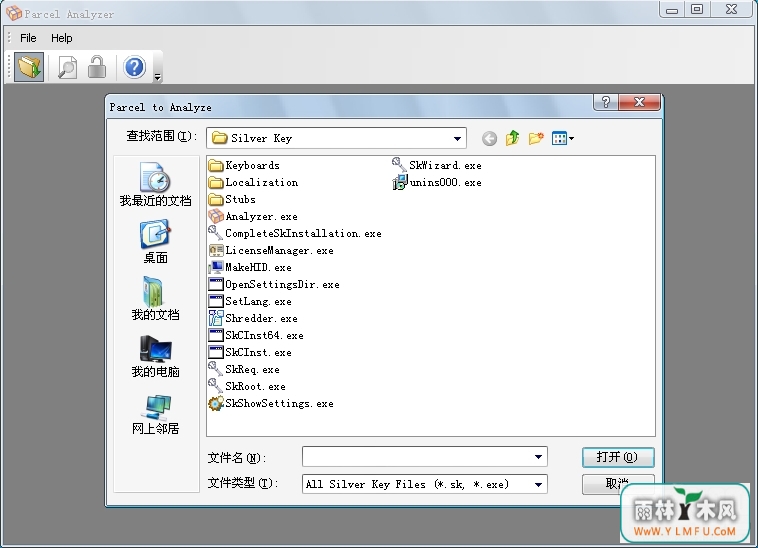Screen dimensions: 758x548
Task: Expand the file name dropdown arrow
Action: point(538,457)
